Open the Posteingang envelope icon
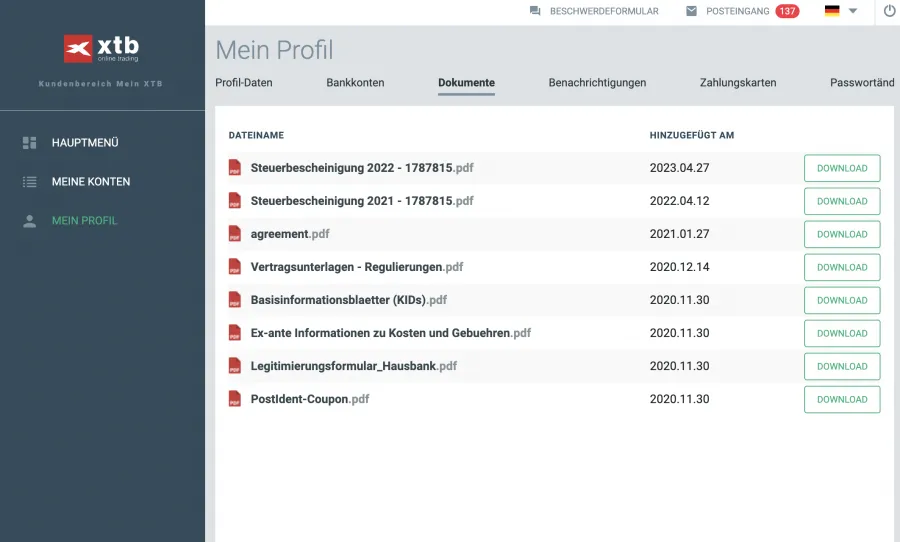This screenshot has width=900, height=542. (x=691, y=11)
